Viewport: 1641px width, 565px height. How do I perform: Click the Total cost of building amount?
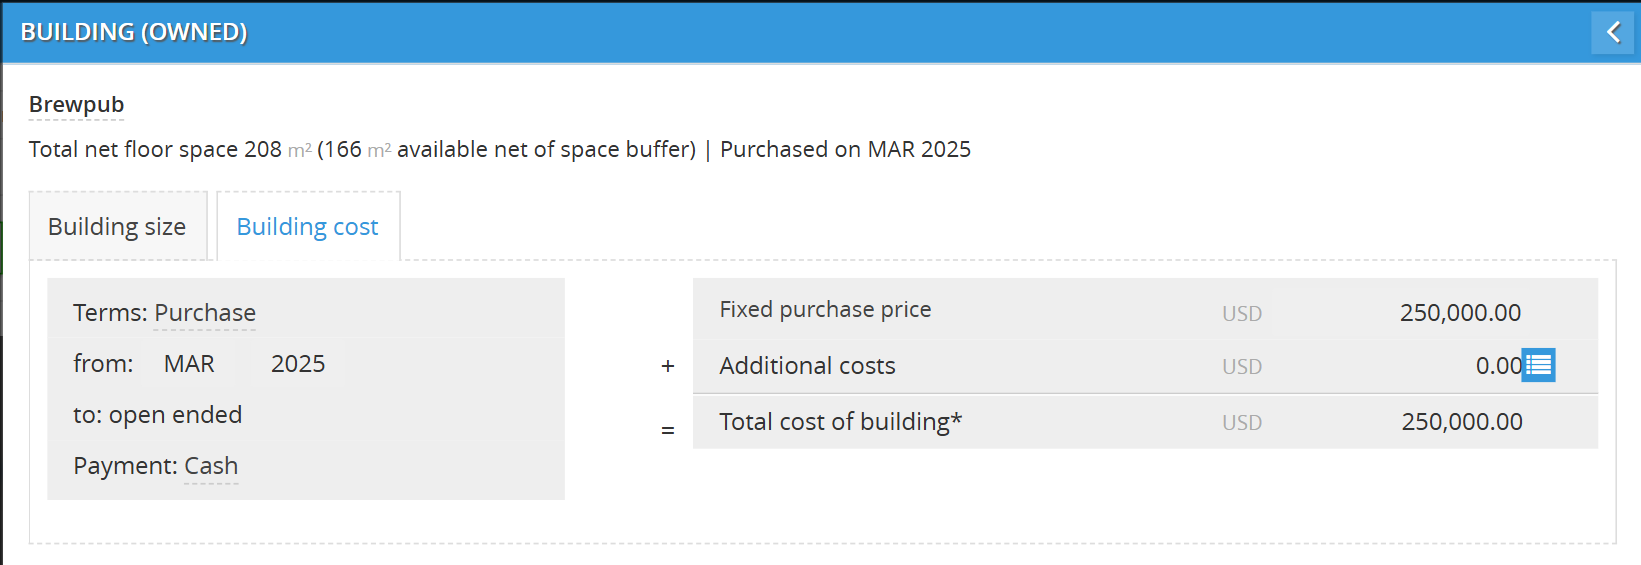[x=1461, y=422]
